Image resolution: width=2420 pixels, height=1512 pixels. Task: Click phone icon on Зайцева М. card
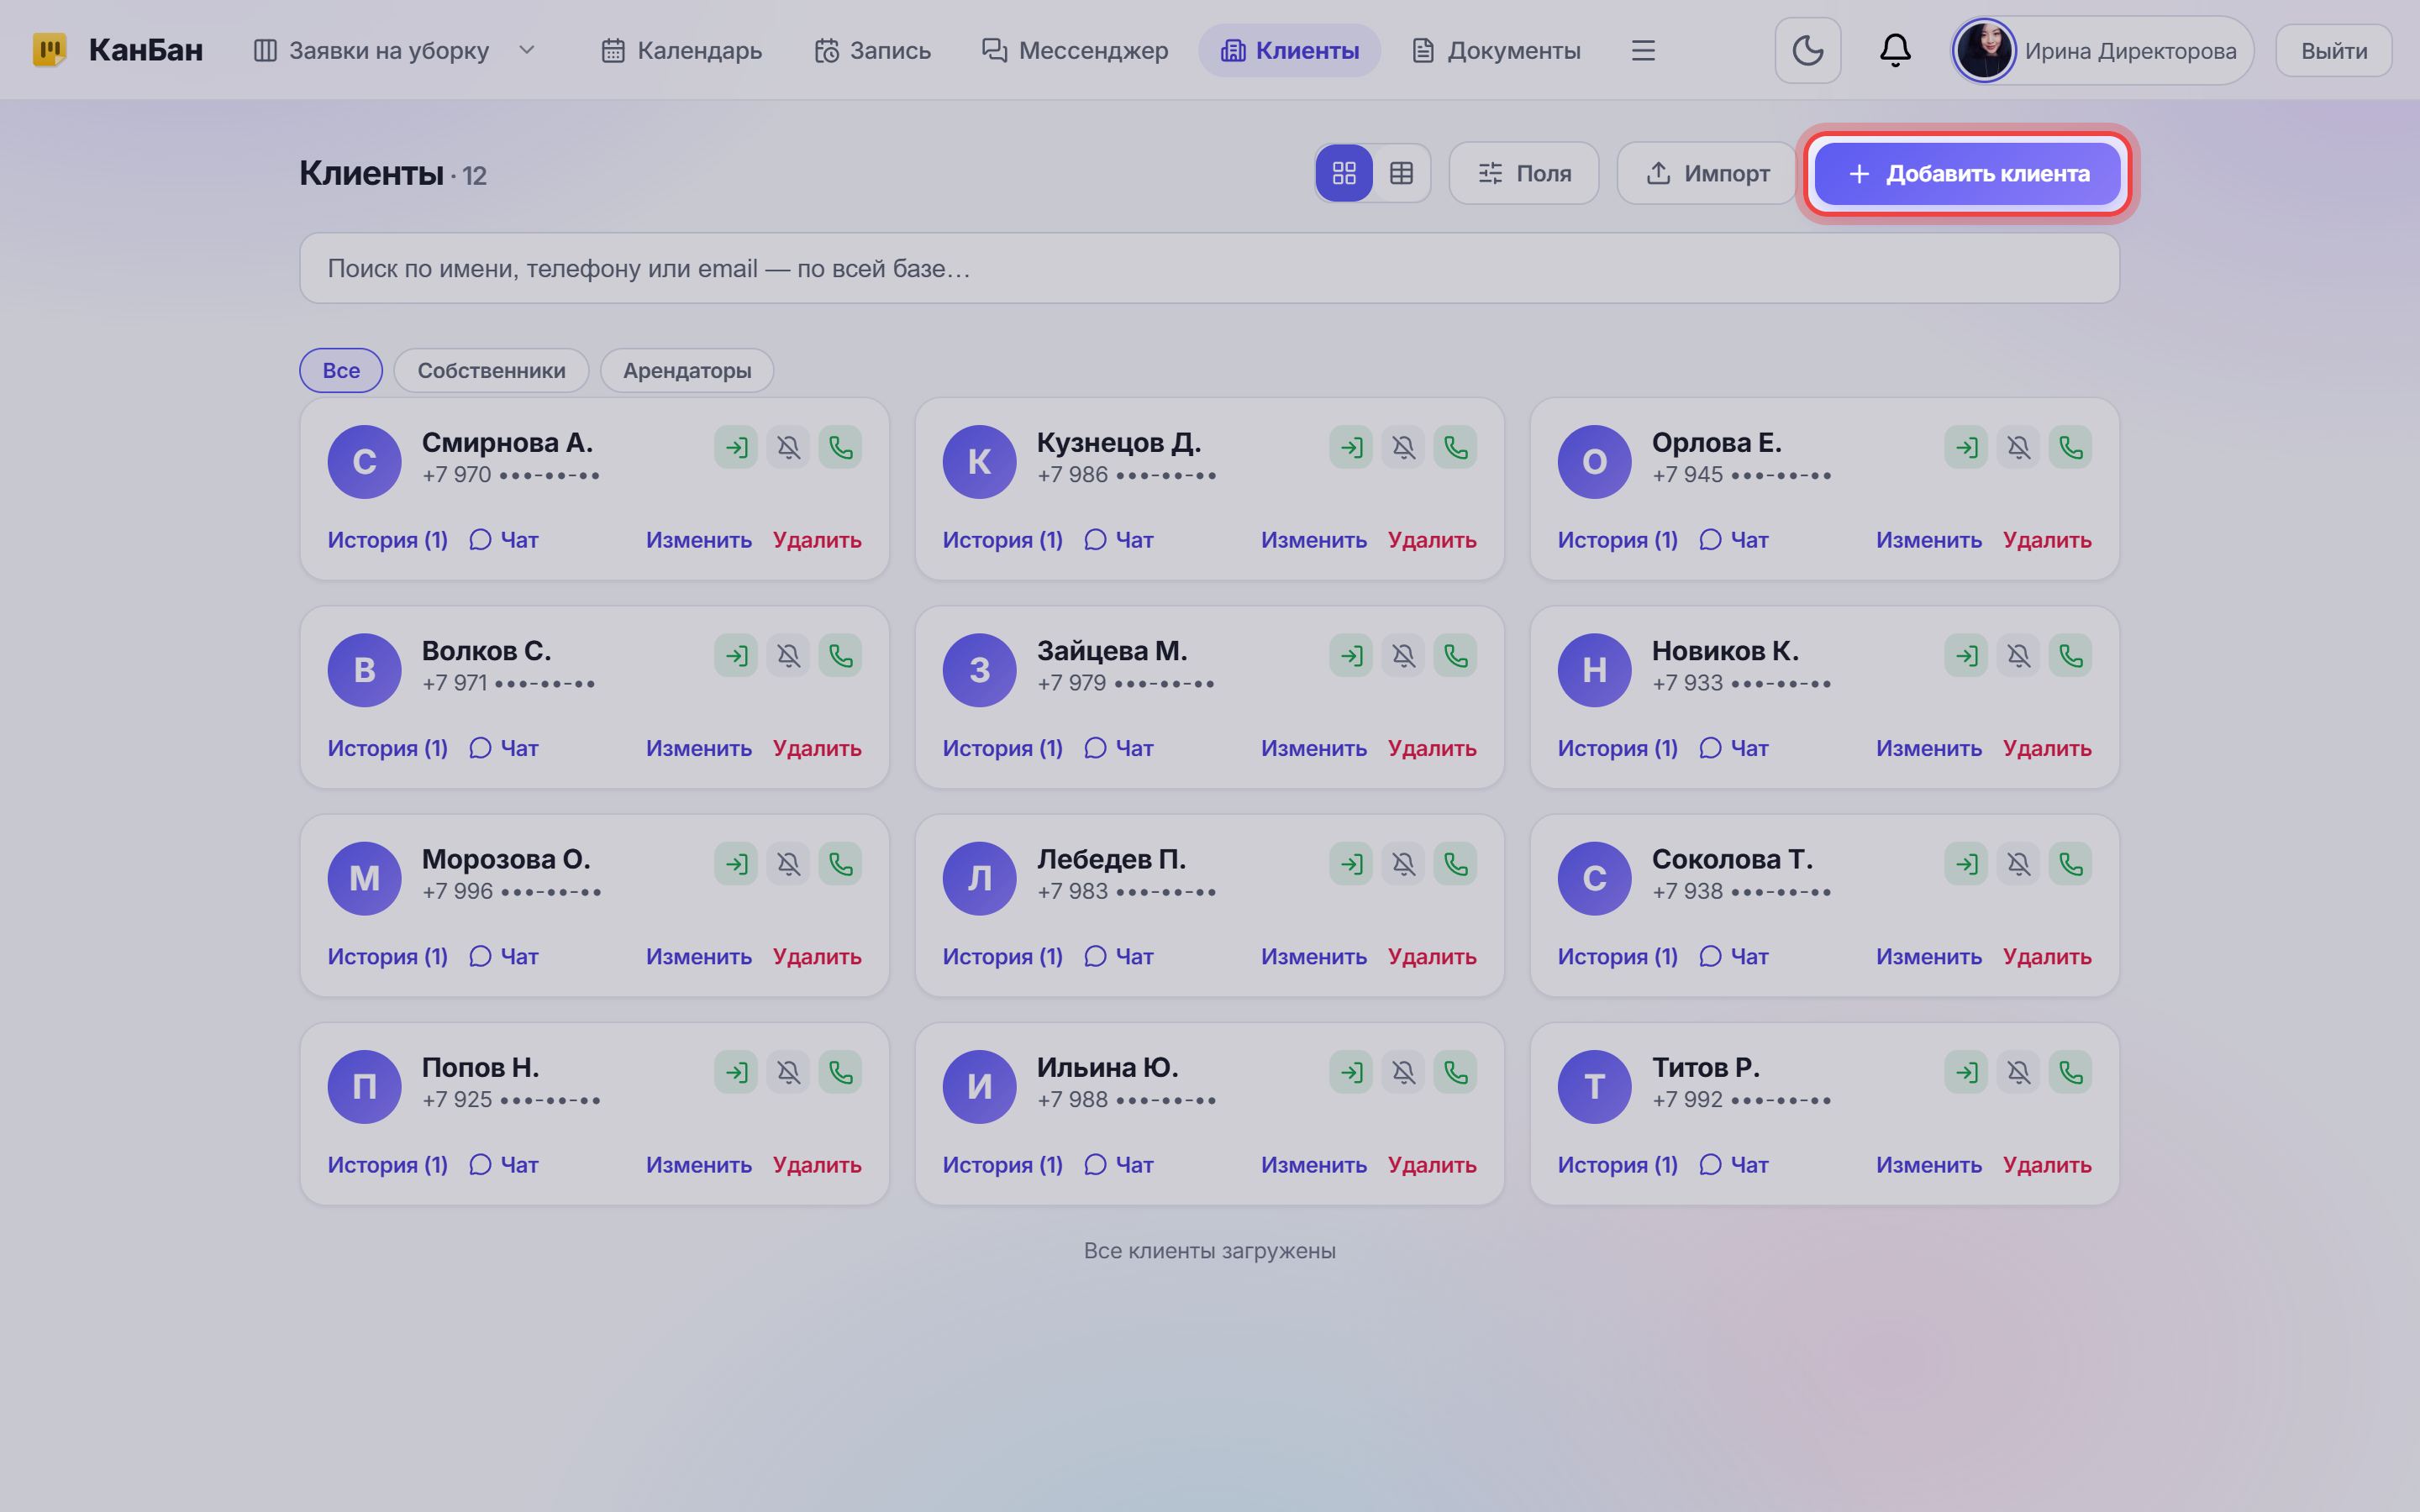point(1455,656)
